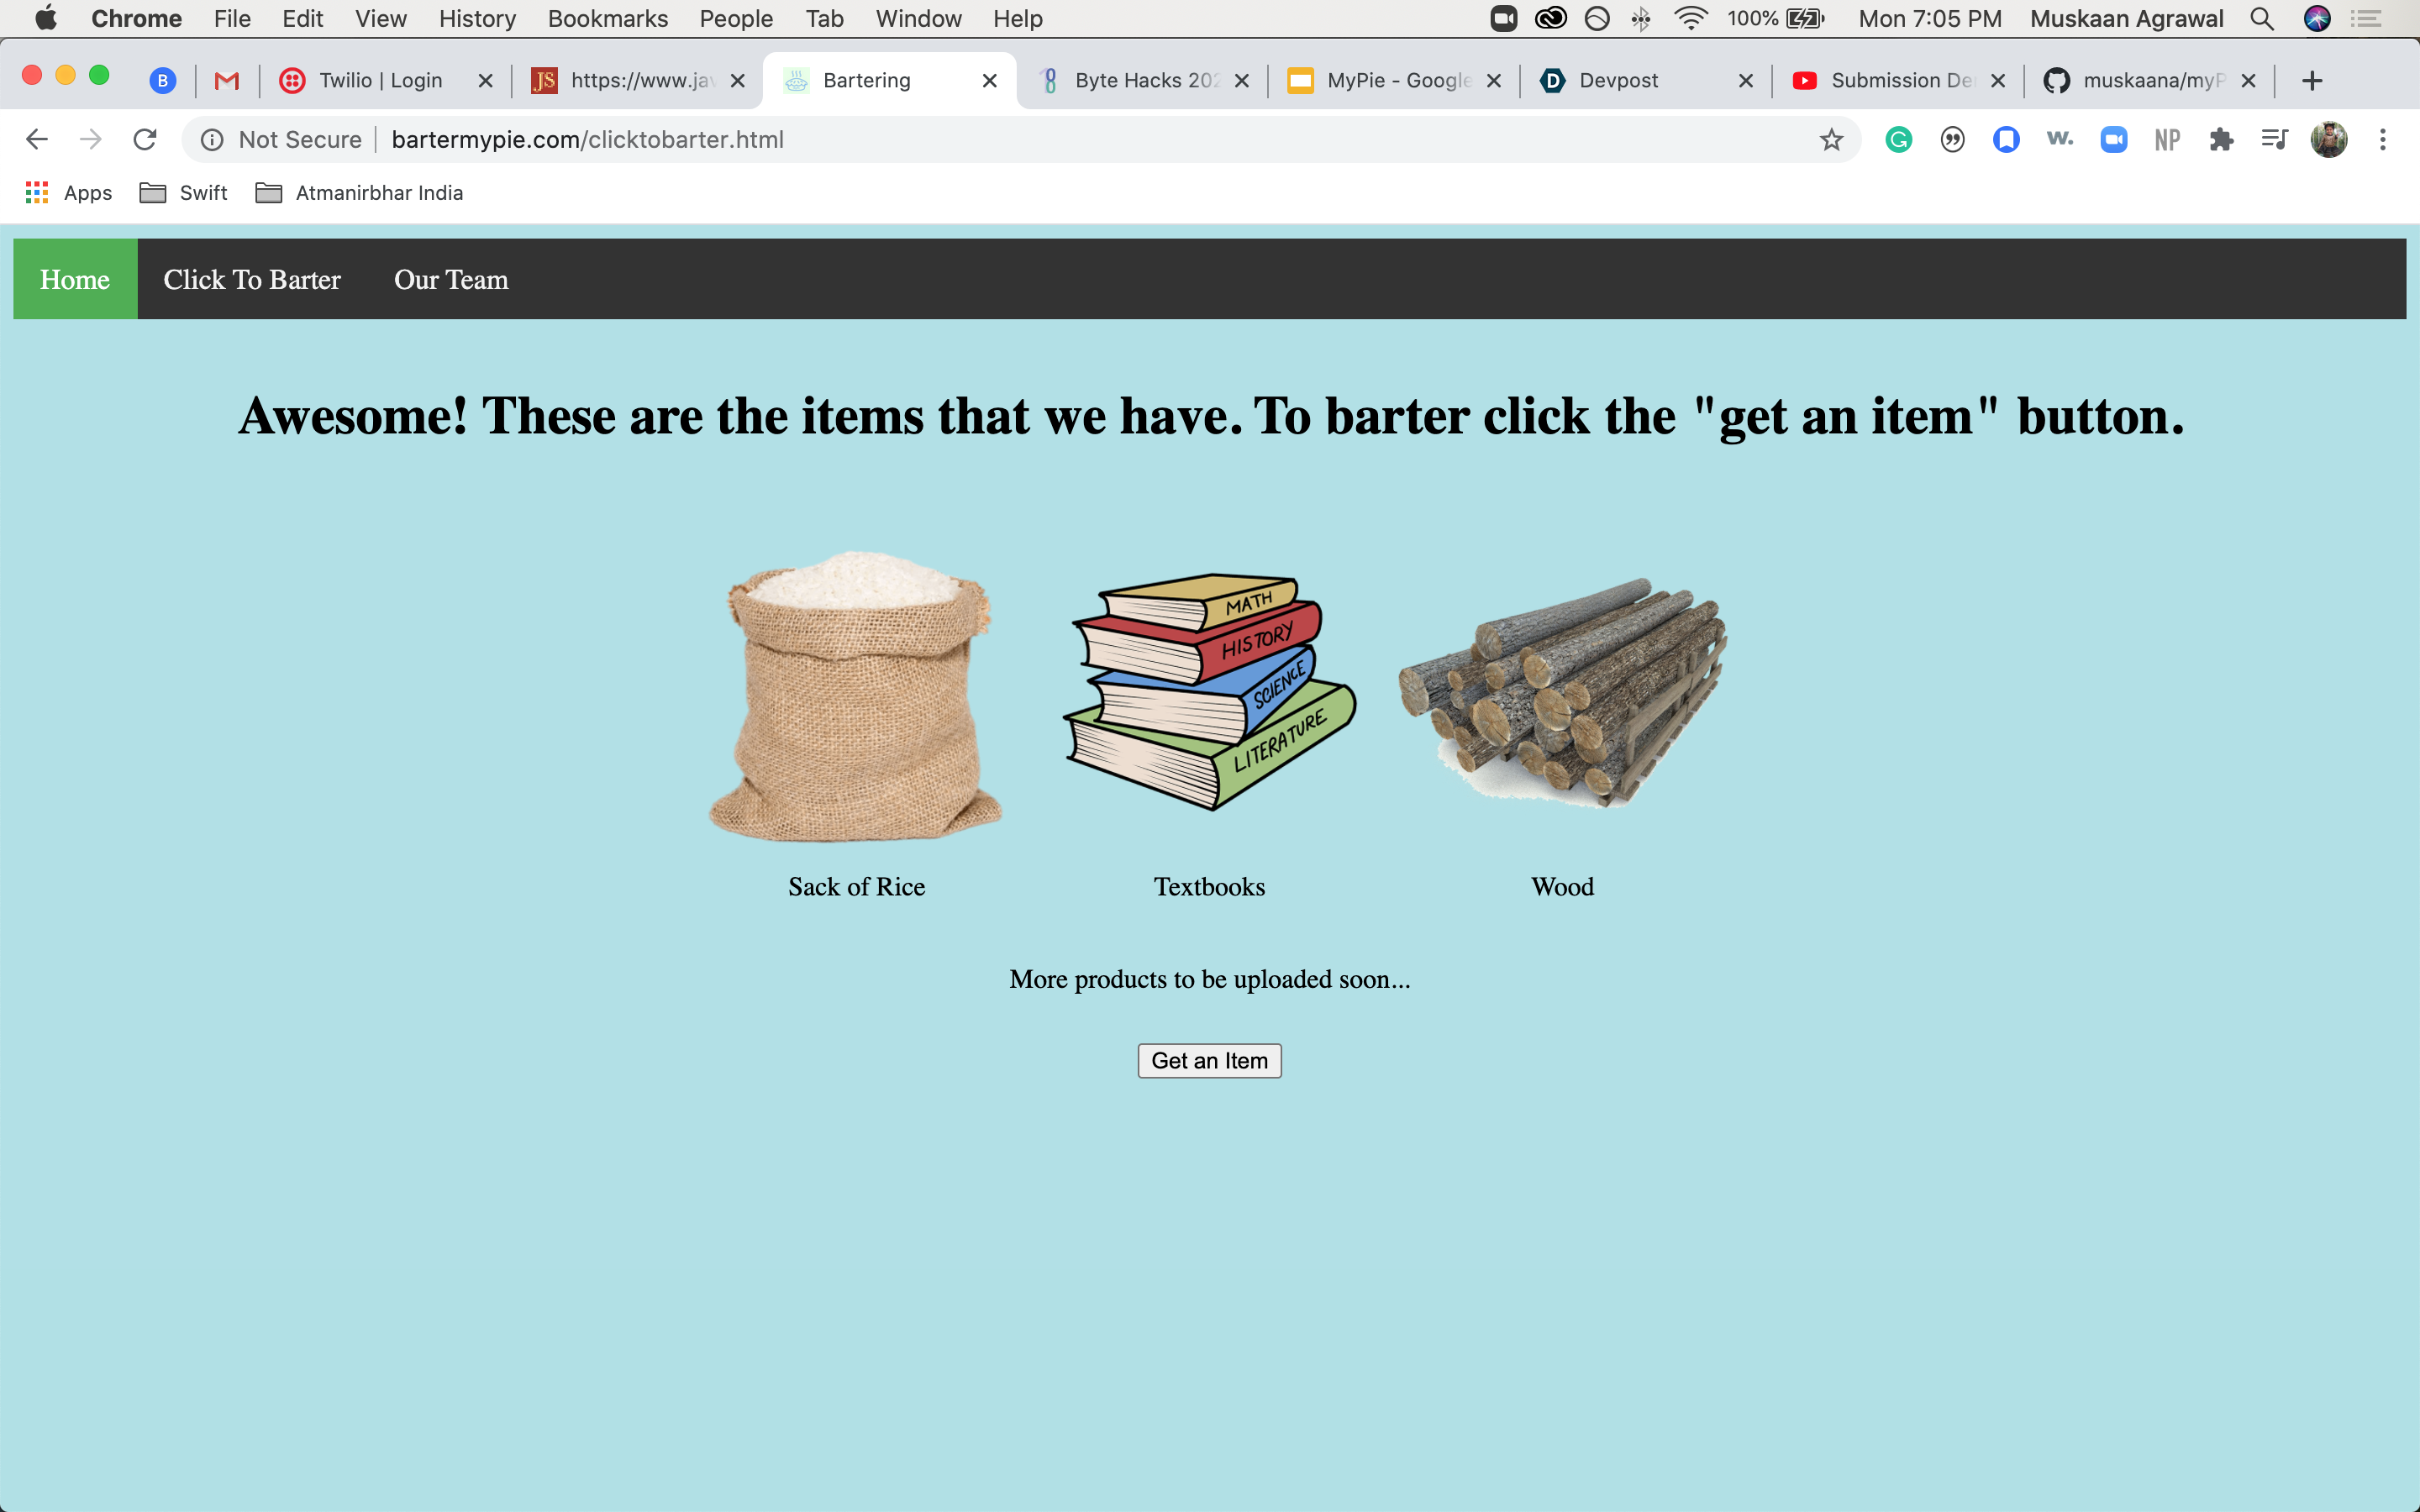This screenshot has height=1512, width=2420.
Task: Go to Our Team page
Action: point(451,279)
